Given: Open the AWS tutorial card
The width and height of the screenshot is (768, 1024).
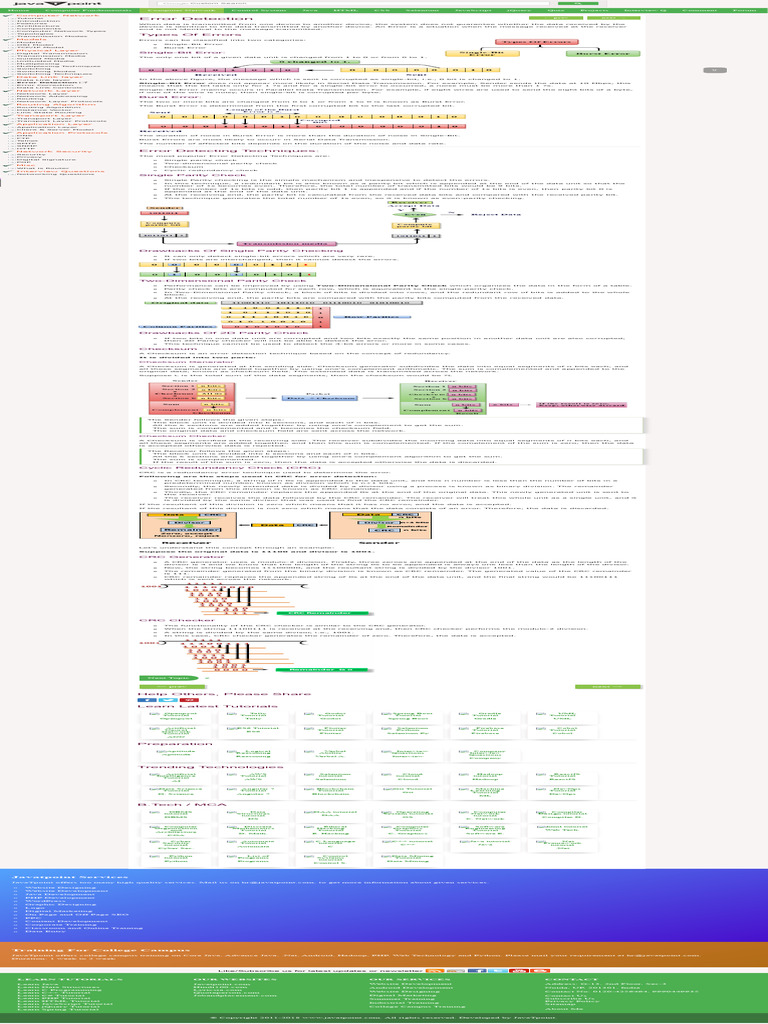Looking at the screenshot, I should 253,777.
